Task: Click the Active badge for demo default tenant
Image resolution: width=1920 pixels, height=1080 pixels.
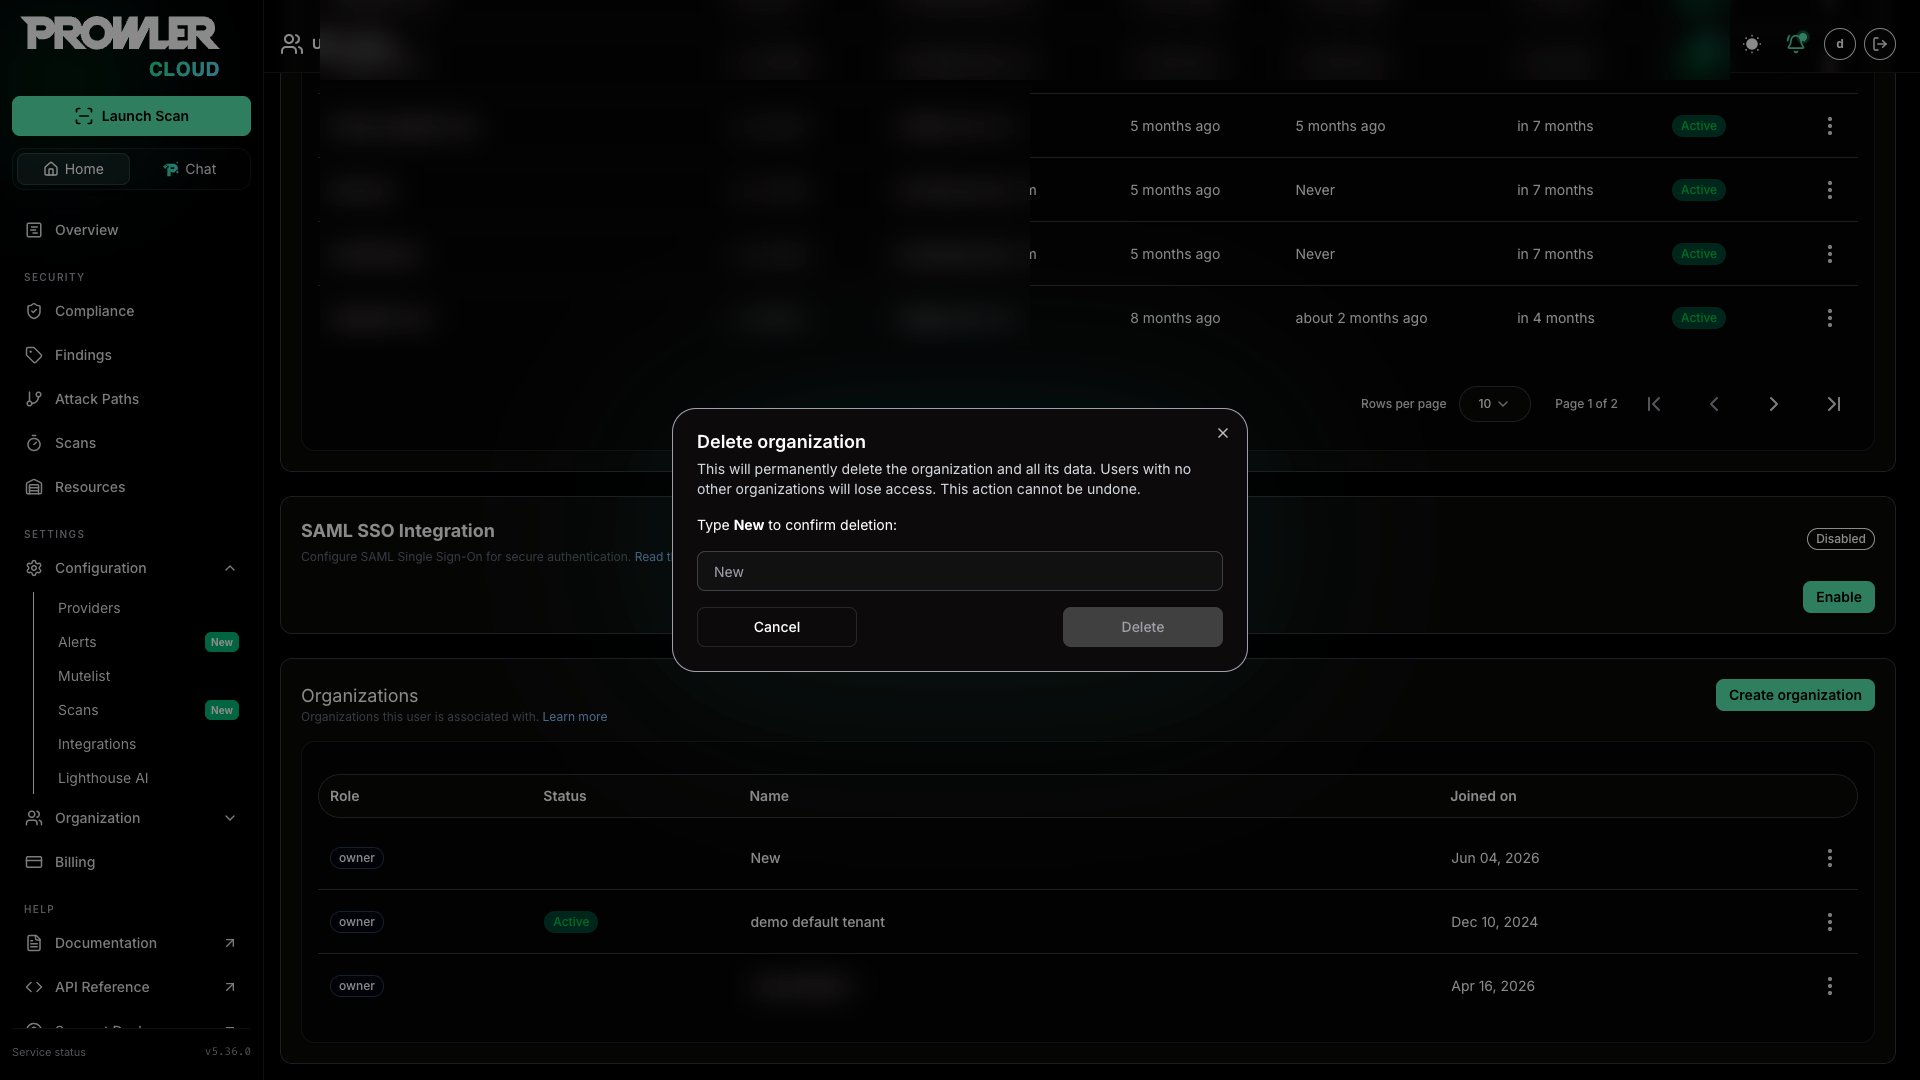Action: coord(571,922)
